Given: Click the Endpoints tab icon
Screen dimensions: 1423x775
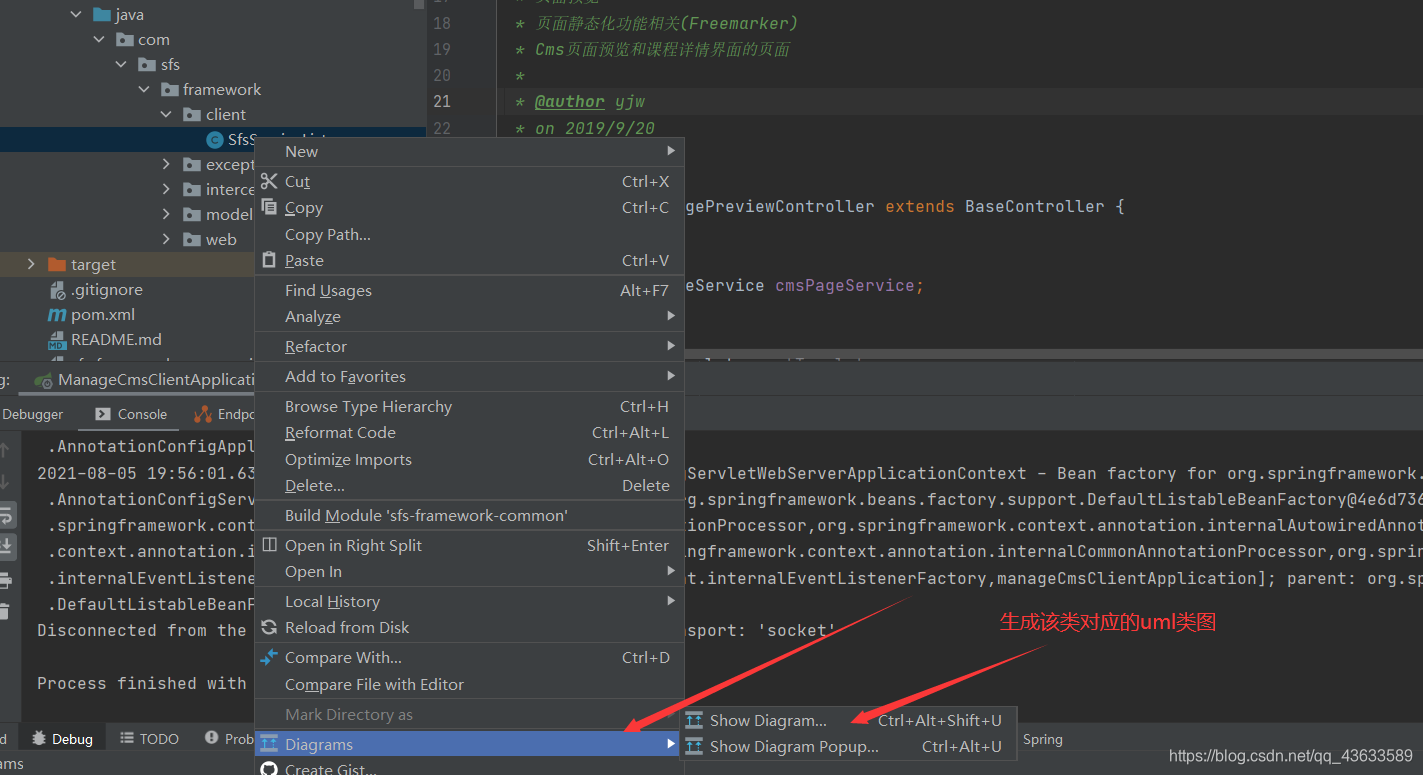Looking at the screenshot, I should (x=203, y=414).
